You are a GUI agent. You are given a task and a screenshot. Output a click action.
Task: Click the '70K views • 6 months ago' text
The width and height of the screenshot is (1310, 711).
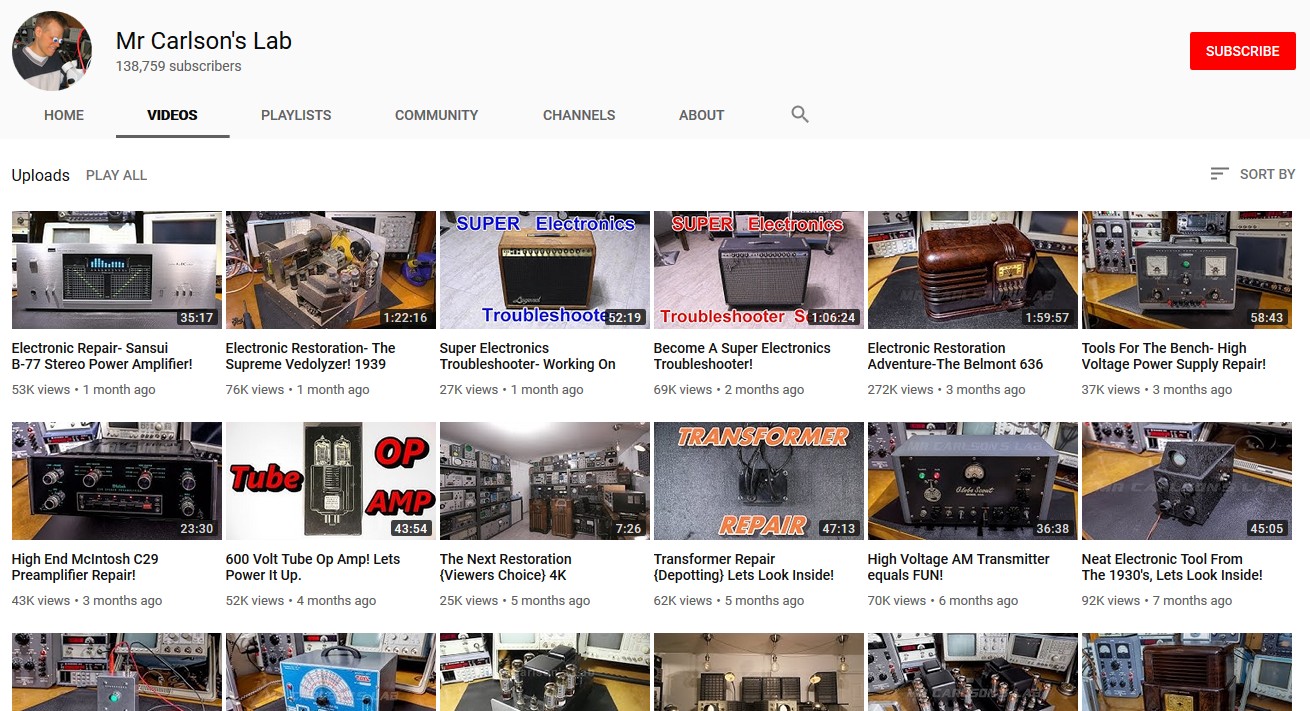pos(943,601)
